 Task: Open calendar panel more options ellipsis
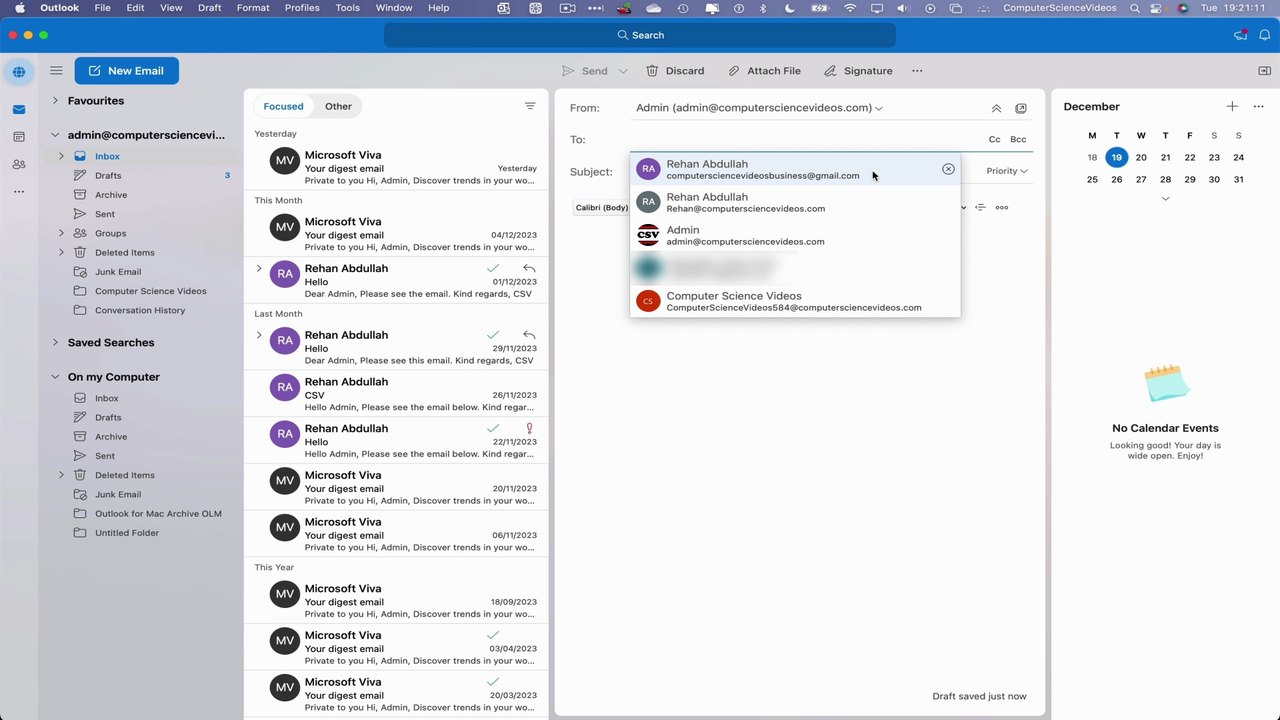1258,106
